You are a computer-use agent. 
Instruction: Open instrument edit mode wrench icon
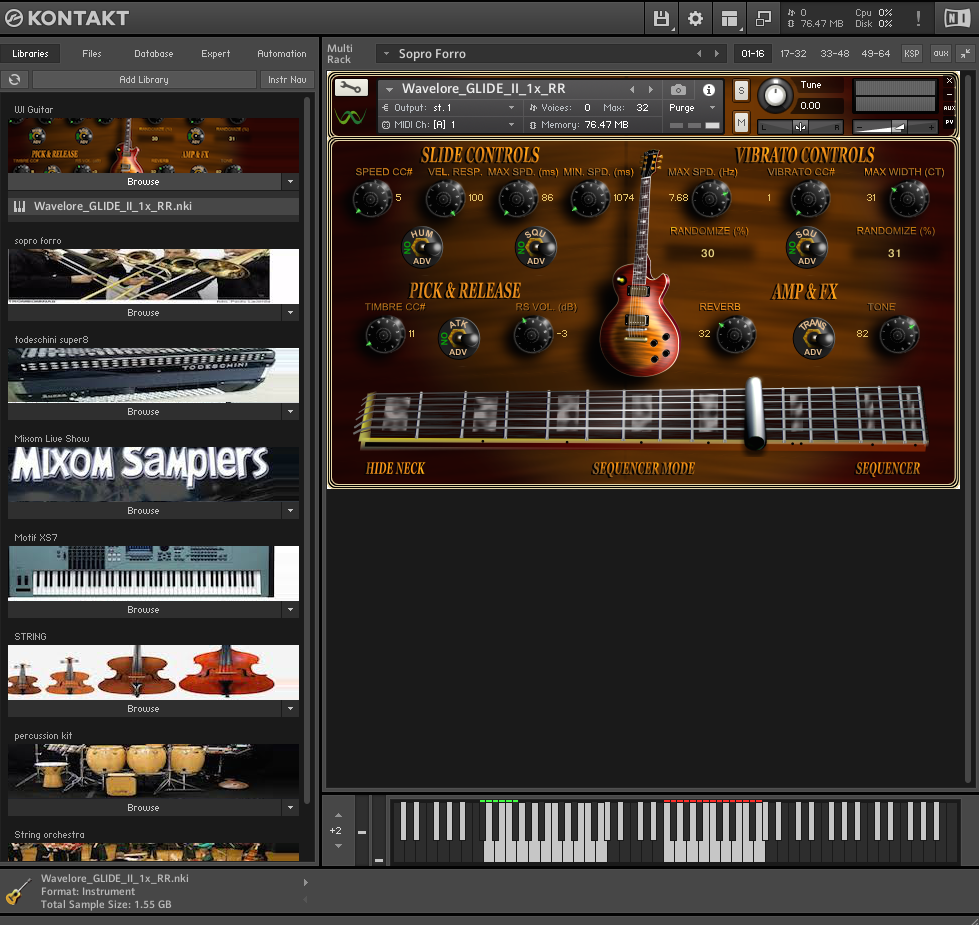(351, 88)
